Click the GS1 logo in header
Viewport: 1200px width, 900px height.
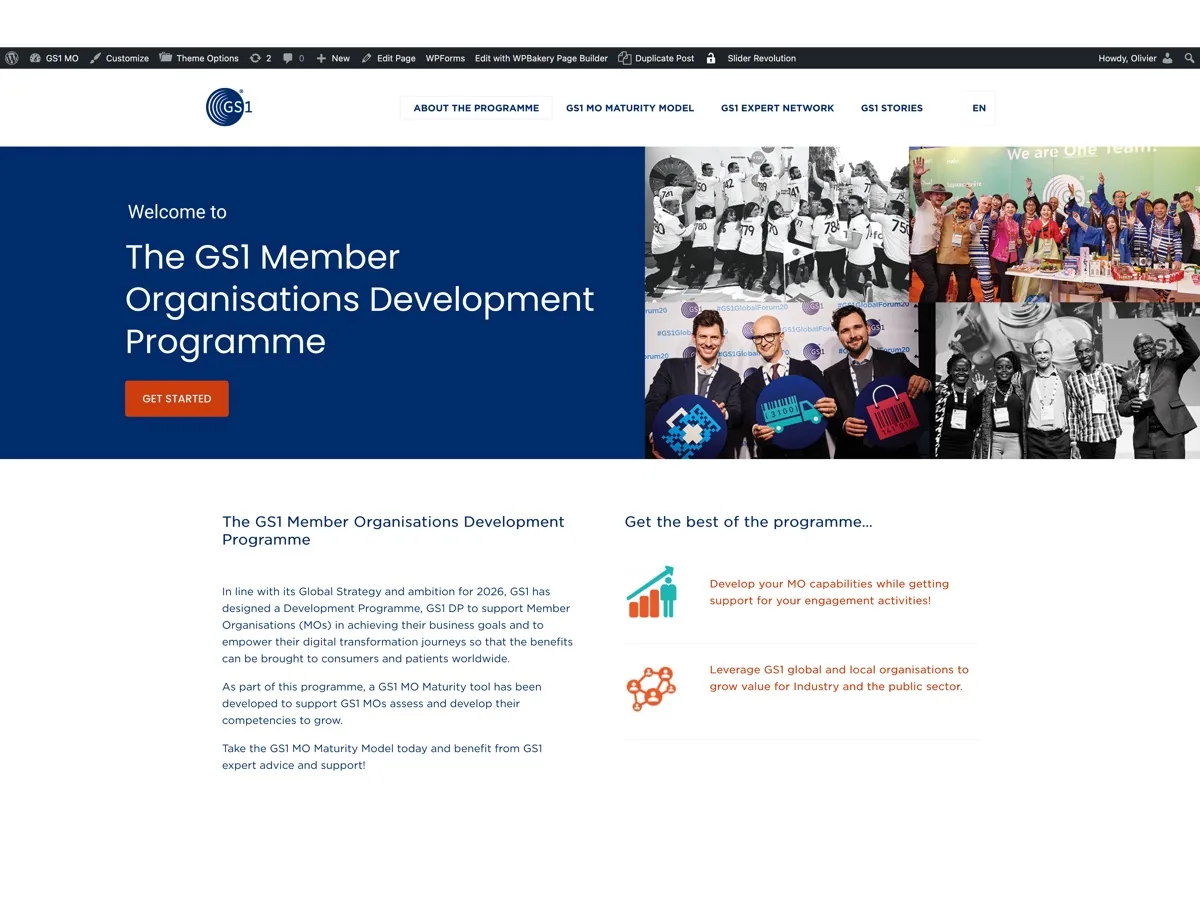click(x=229, y=107)
